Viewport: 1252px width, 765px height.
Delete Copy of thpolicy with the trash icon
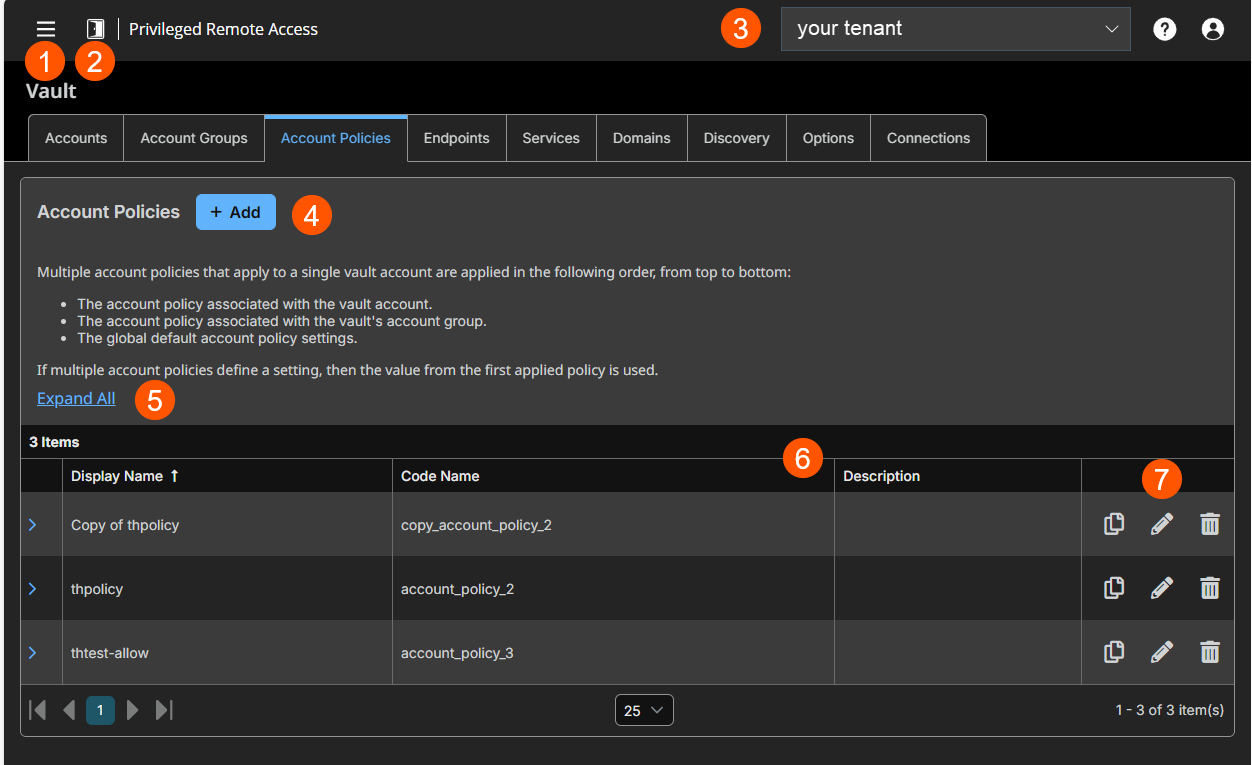1209,523
